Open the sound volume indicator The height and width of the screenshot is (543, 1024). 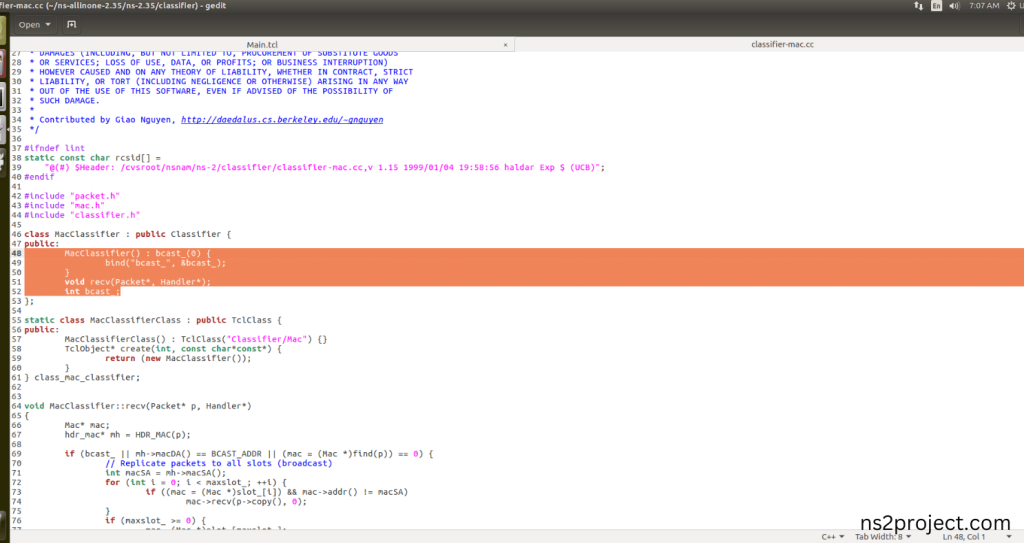(954, 6)
